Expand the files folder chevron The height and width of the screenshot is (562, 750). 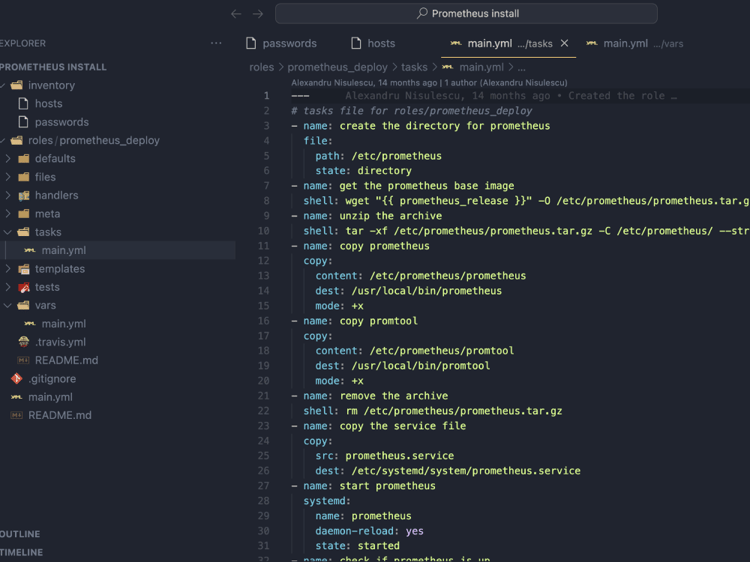[8, 177]
